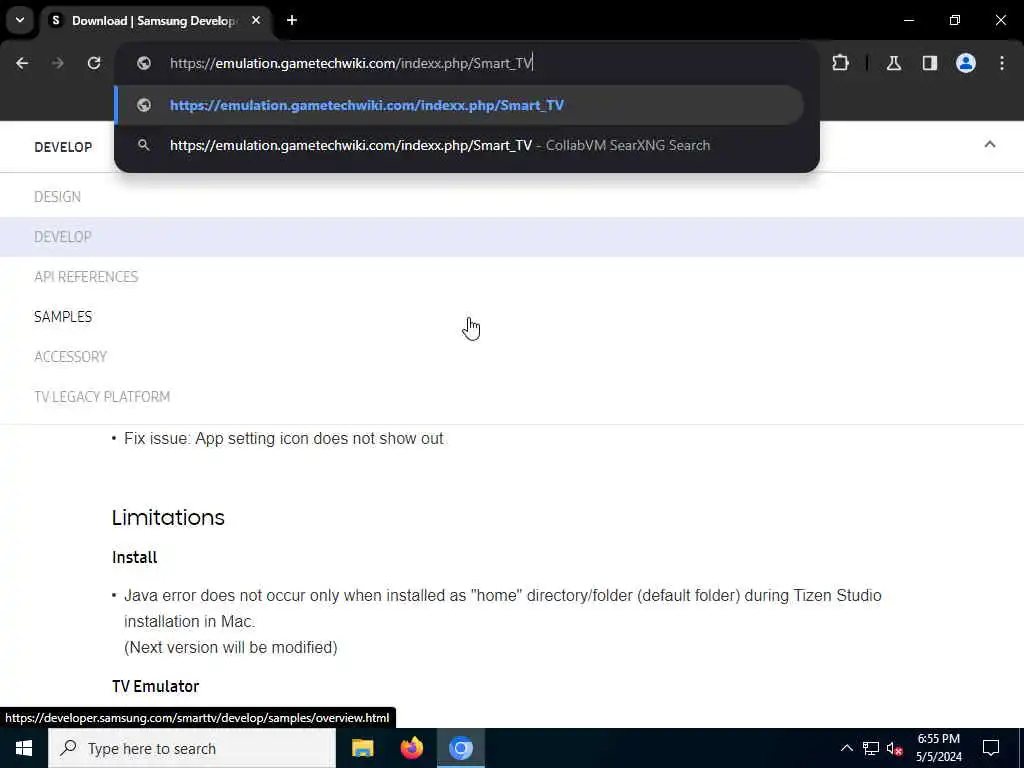Show hidden system tray icons
The width and height of the screenshot is (1024, 768).
tap(846, 748)
